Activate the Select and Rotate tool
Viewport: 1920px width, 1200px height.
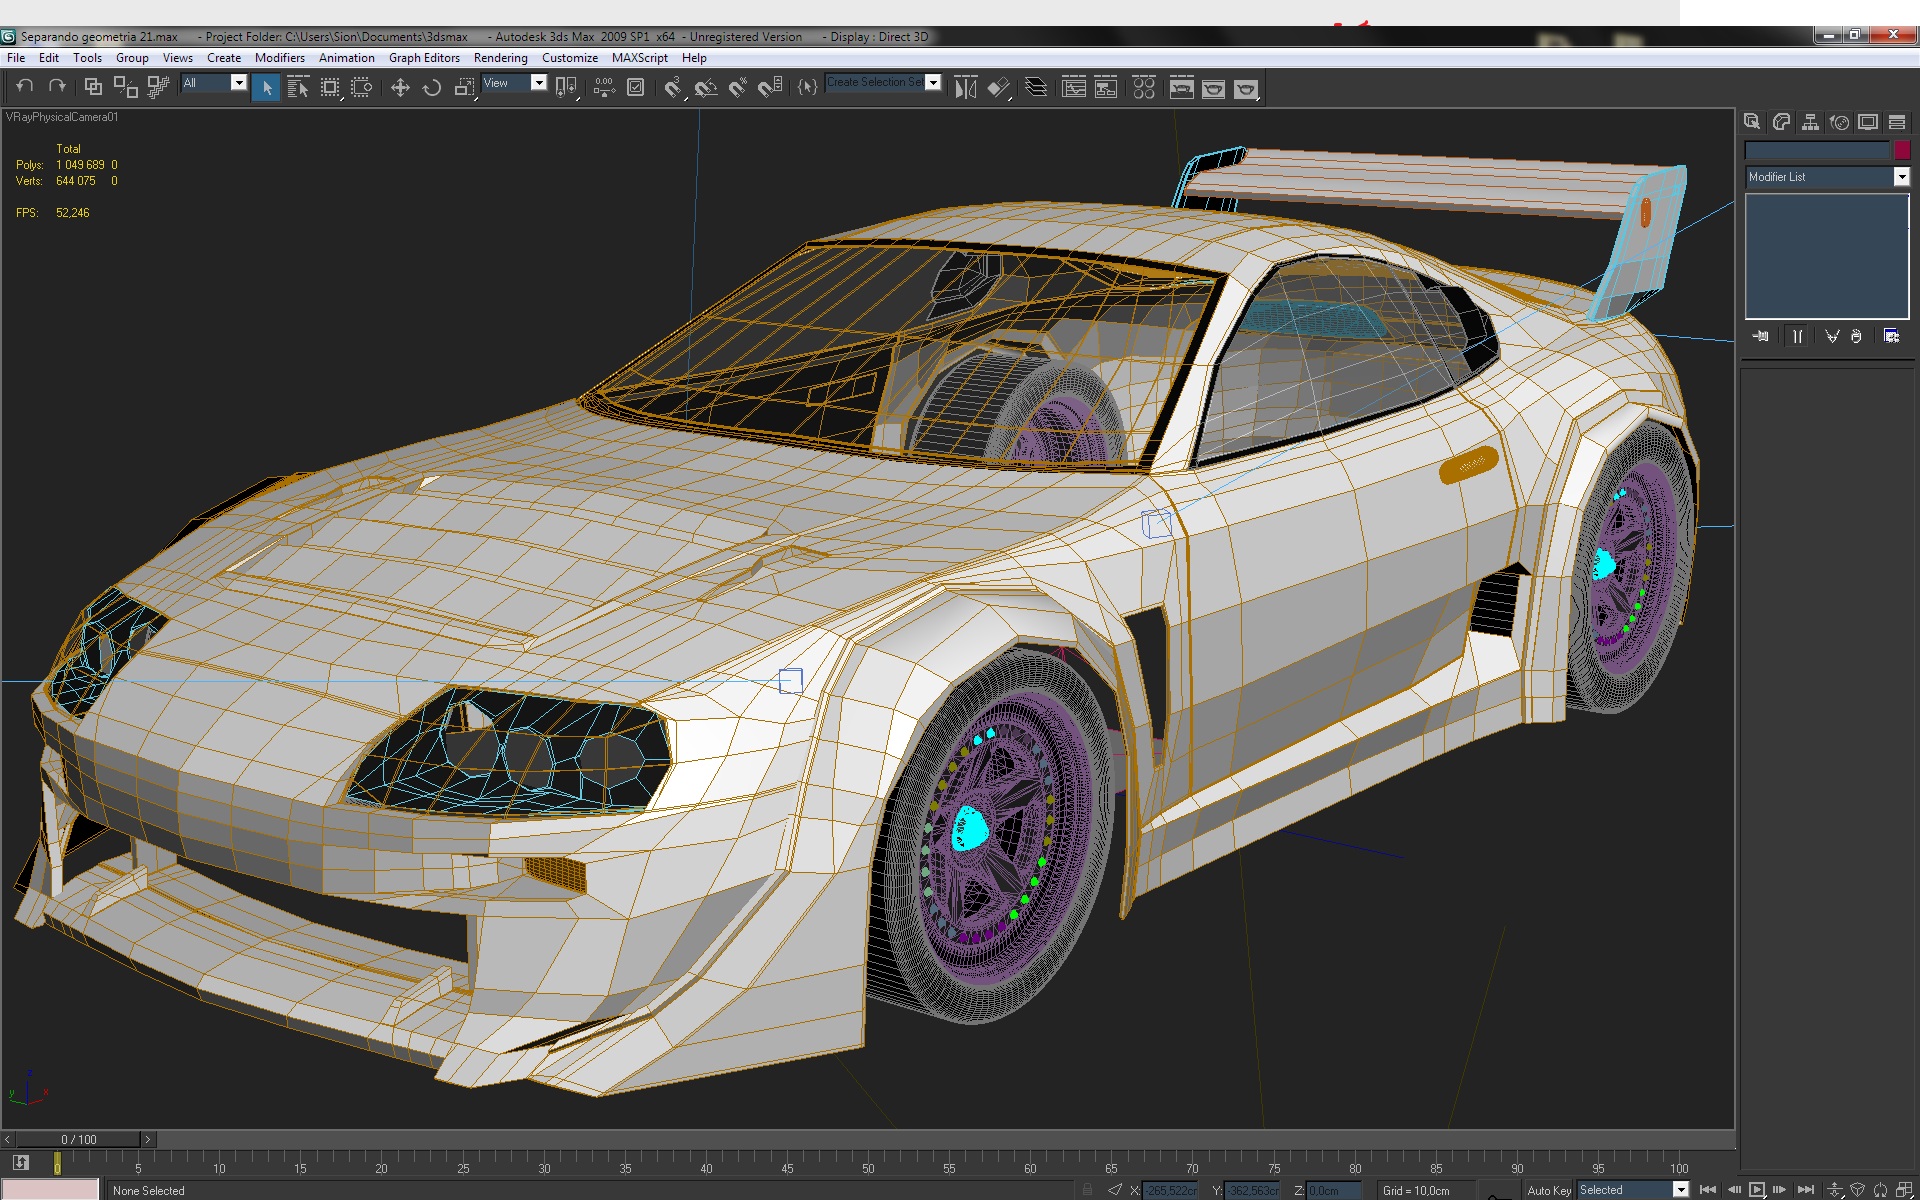[432, 88]
